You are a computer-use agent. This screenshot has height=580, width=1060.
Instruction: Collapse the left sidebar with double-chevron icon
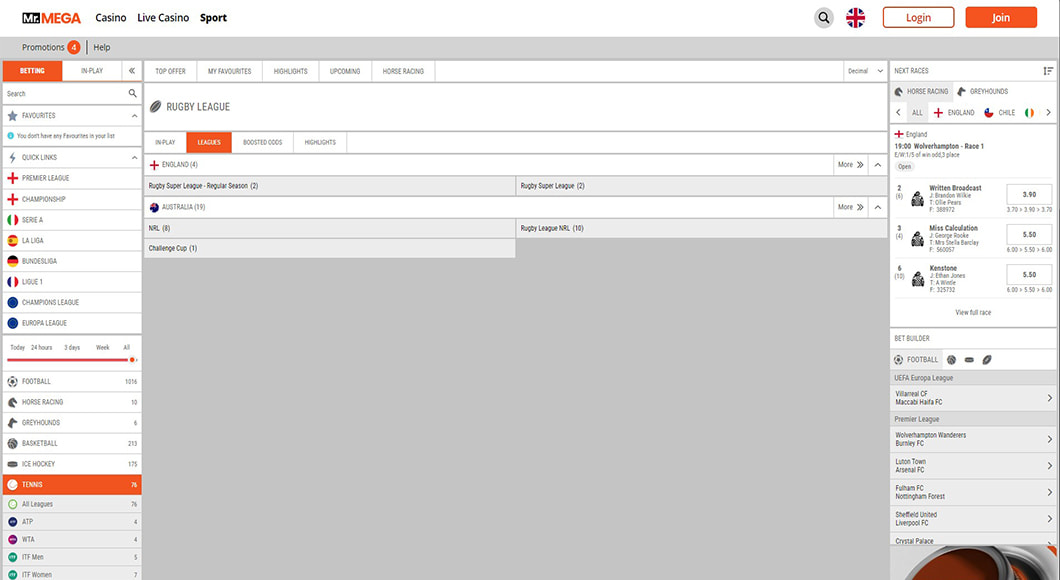coord(131,71)
